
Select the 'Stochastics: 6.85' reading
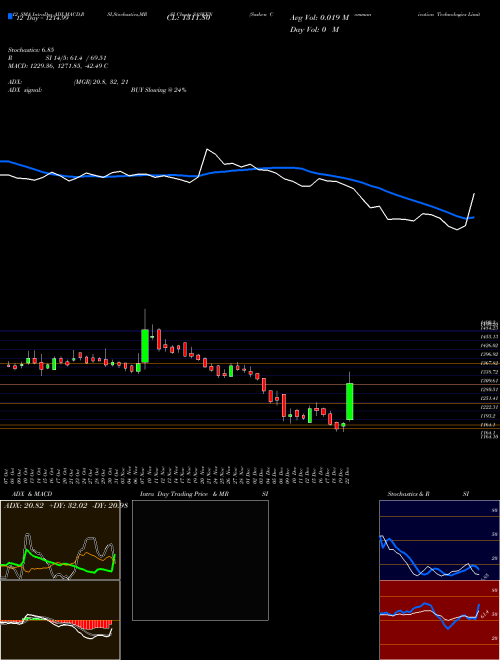tap(31, 50)
